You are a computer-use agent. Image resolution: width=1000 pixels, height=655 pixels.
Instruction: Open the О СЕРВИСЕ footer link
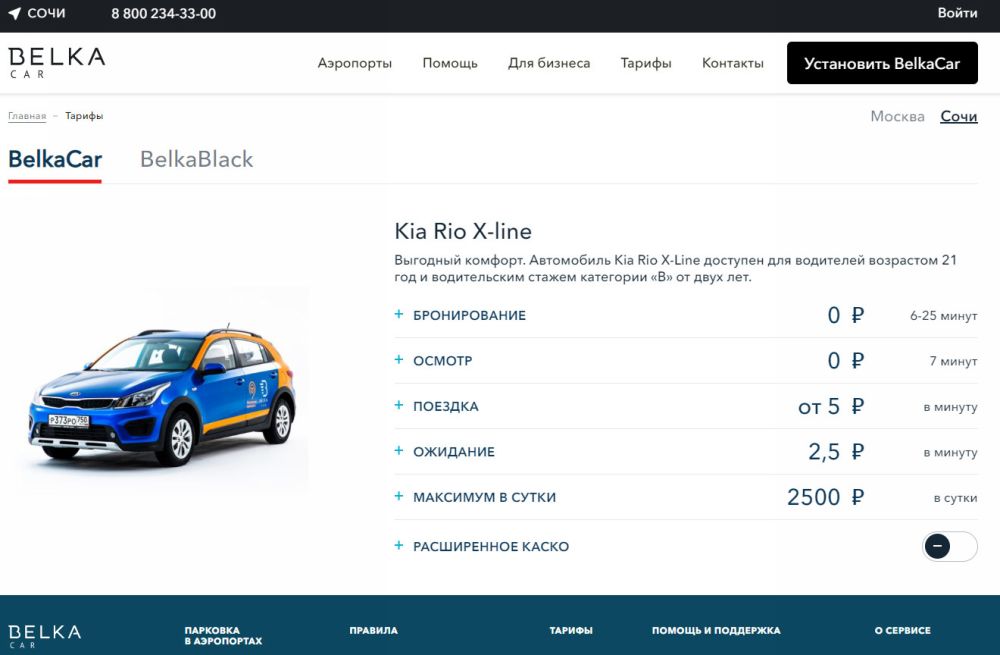[x=902, y=631]
